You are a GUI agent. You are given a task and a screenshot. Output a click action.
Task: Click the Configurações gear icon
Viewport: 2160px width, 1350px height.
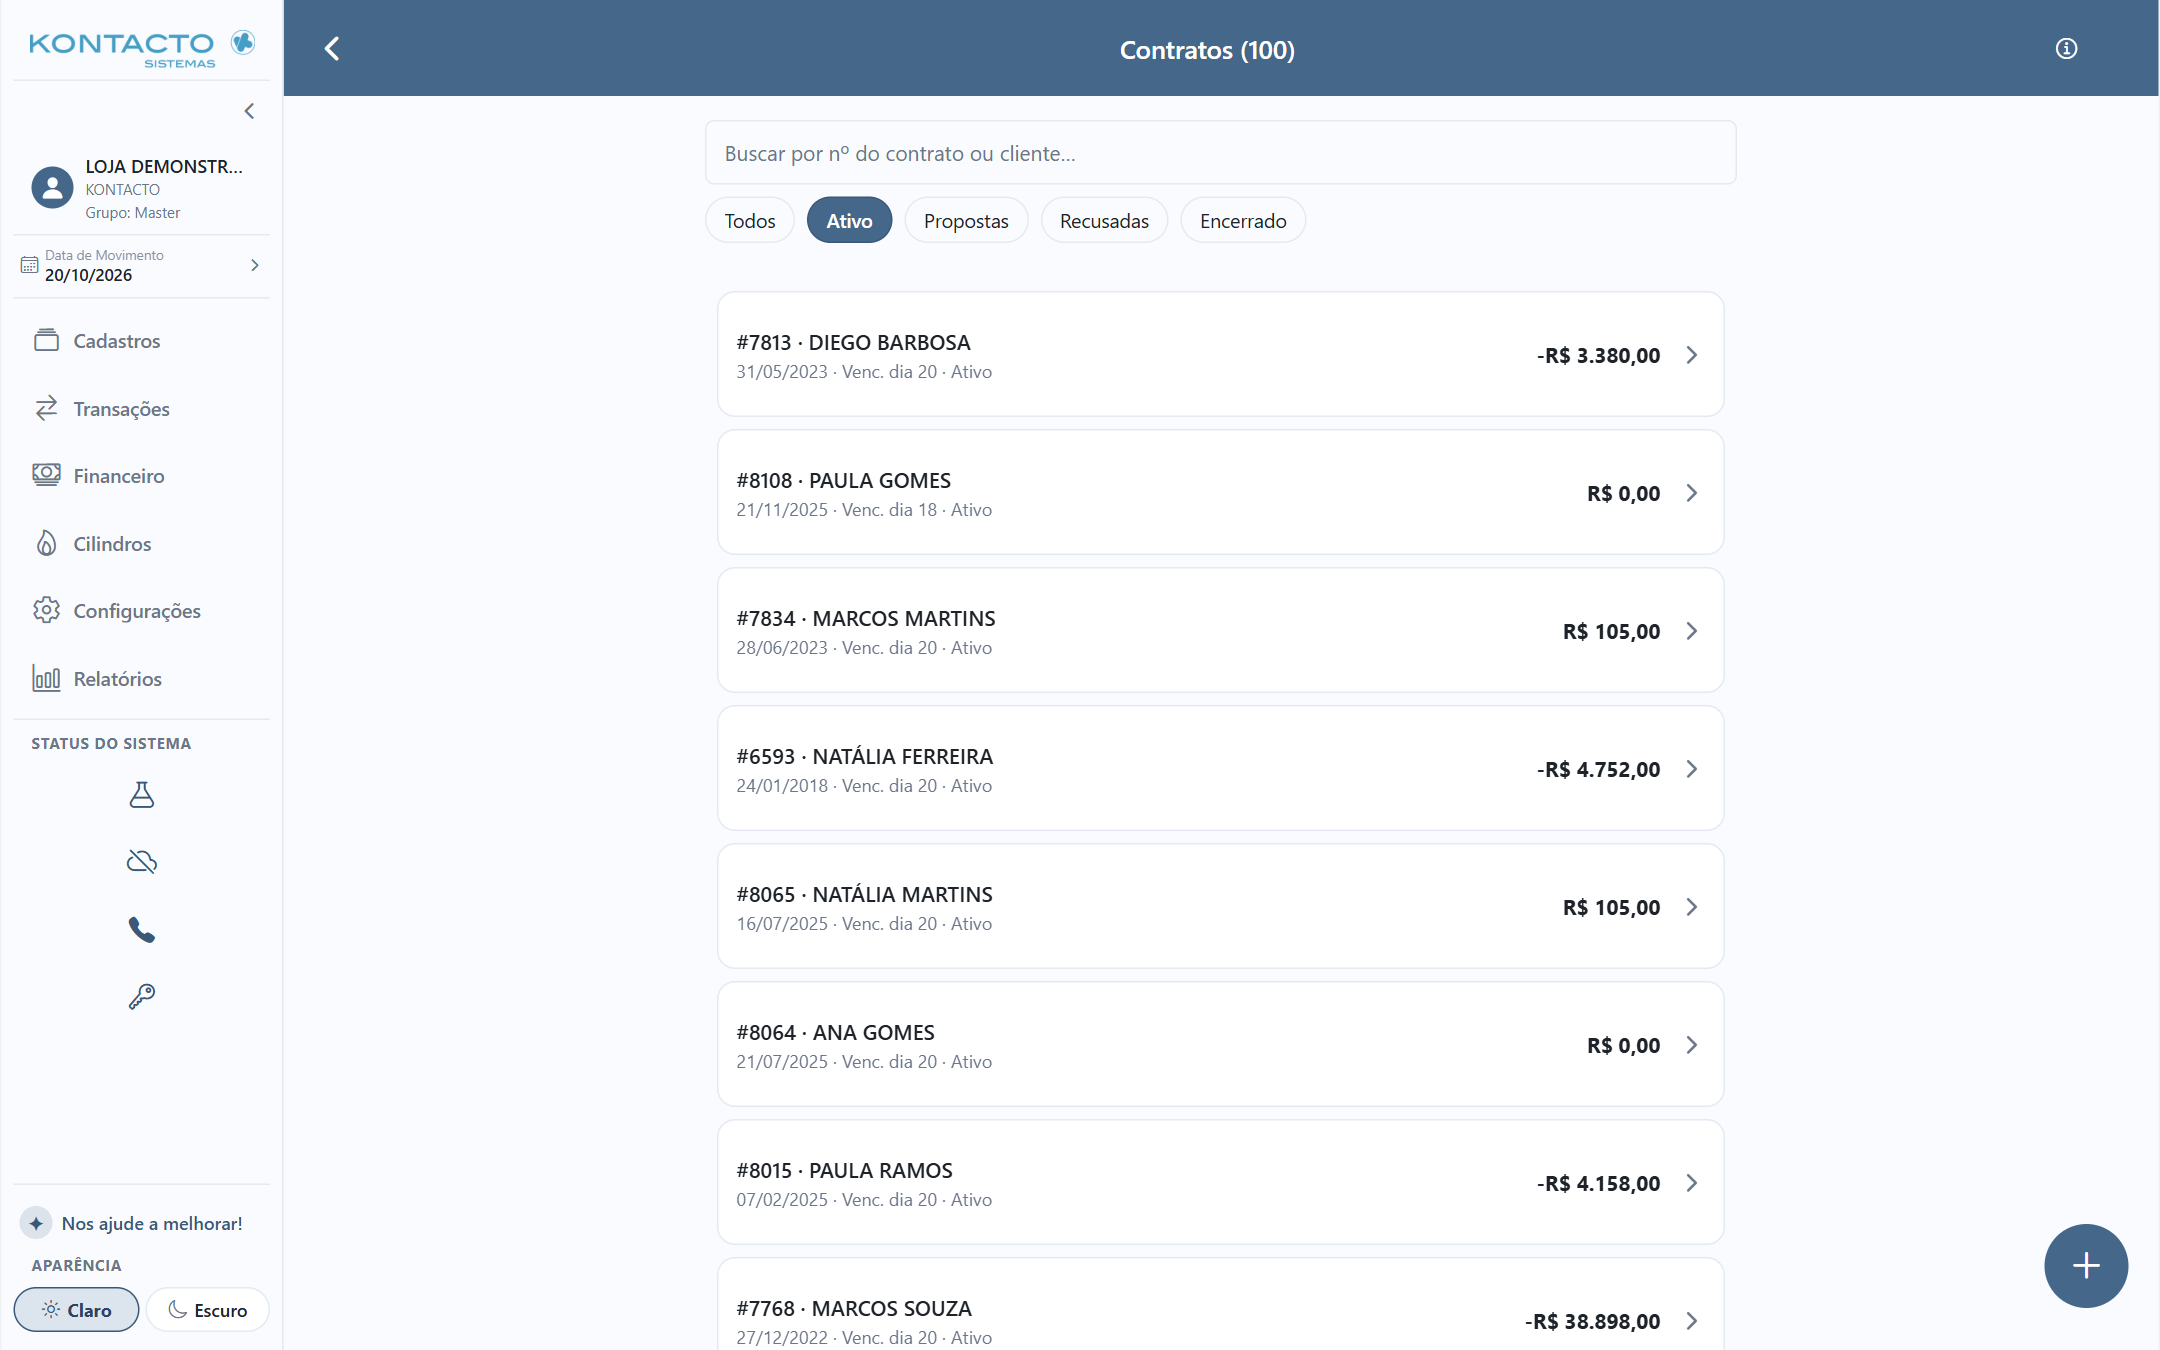click(x=46, y=610)
